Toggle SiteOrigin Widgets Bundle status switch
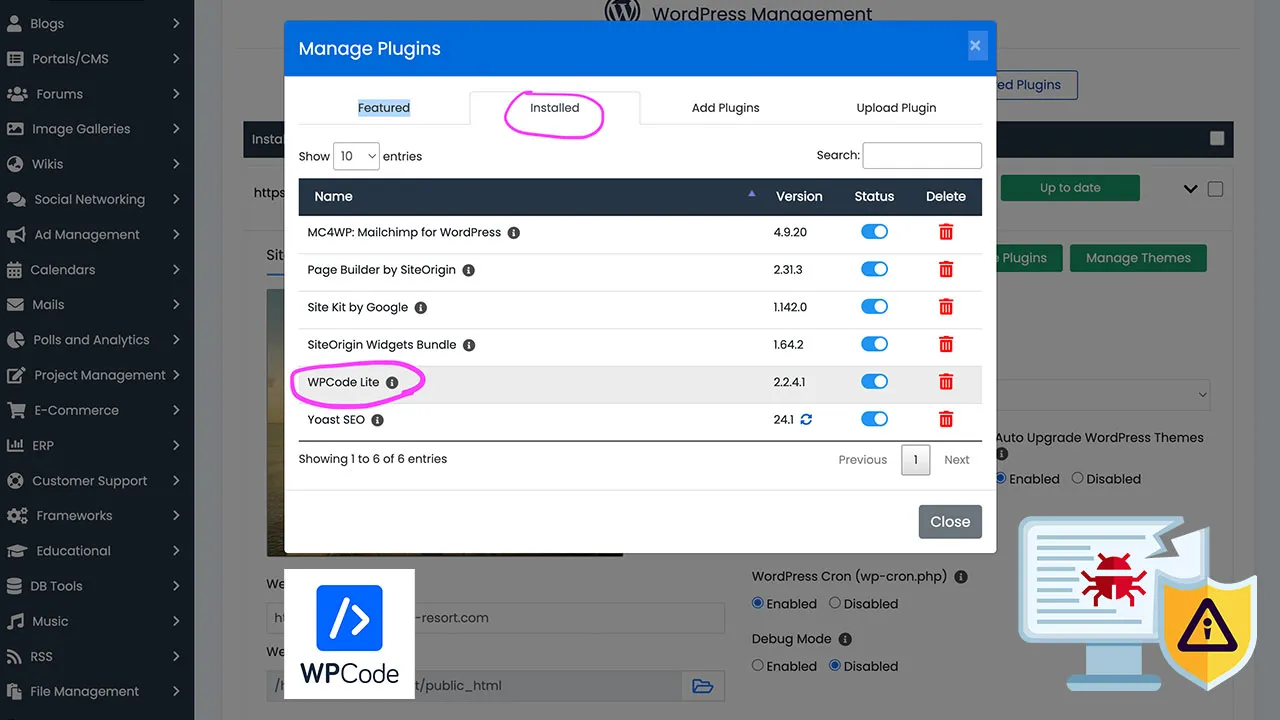The width and height of the screenshot is (1280, 720). [x=874, y=344]
